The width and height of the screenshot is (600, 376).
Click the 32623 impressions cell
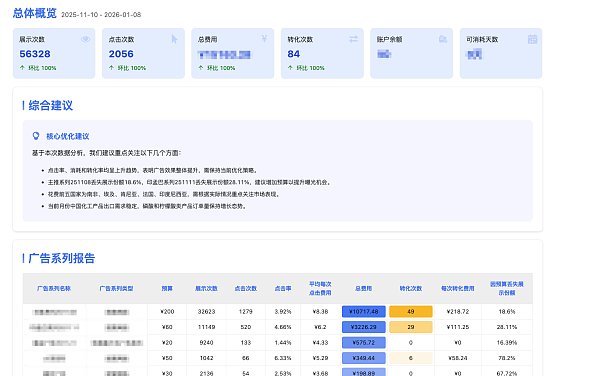pos(206,311)
